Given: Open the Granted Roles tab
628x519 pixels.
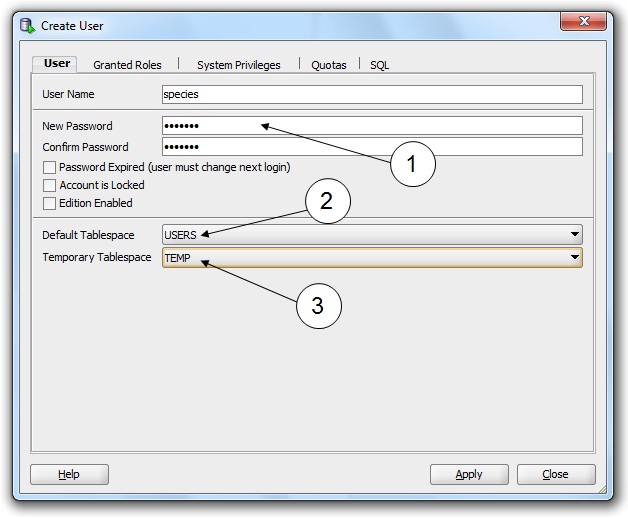Looking at the screenshot, I should (127, 65).
